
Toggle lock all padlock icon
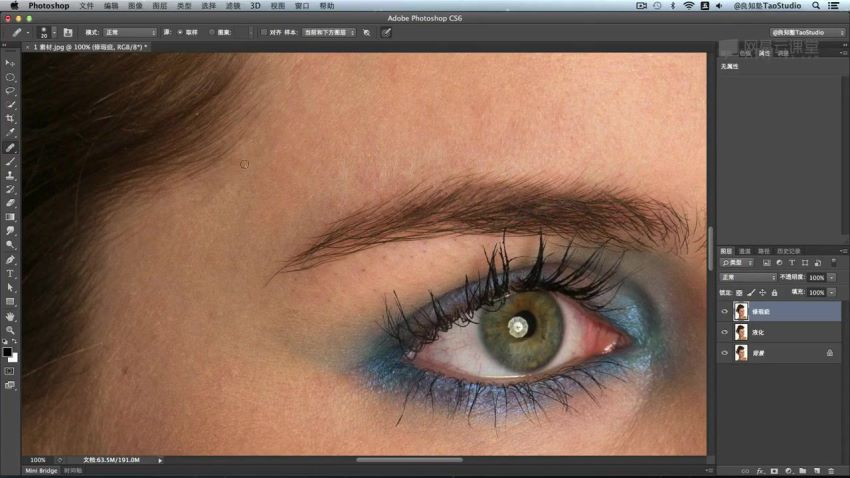(775, 293)
